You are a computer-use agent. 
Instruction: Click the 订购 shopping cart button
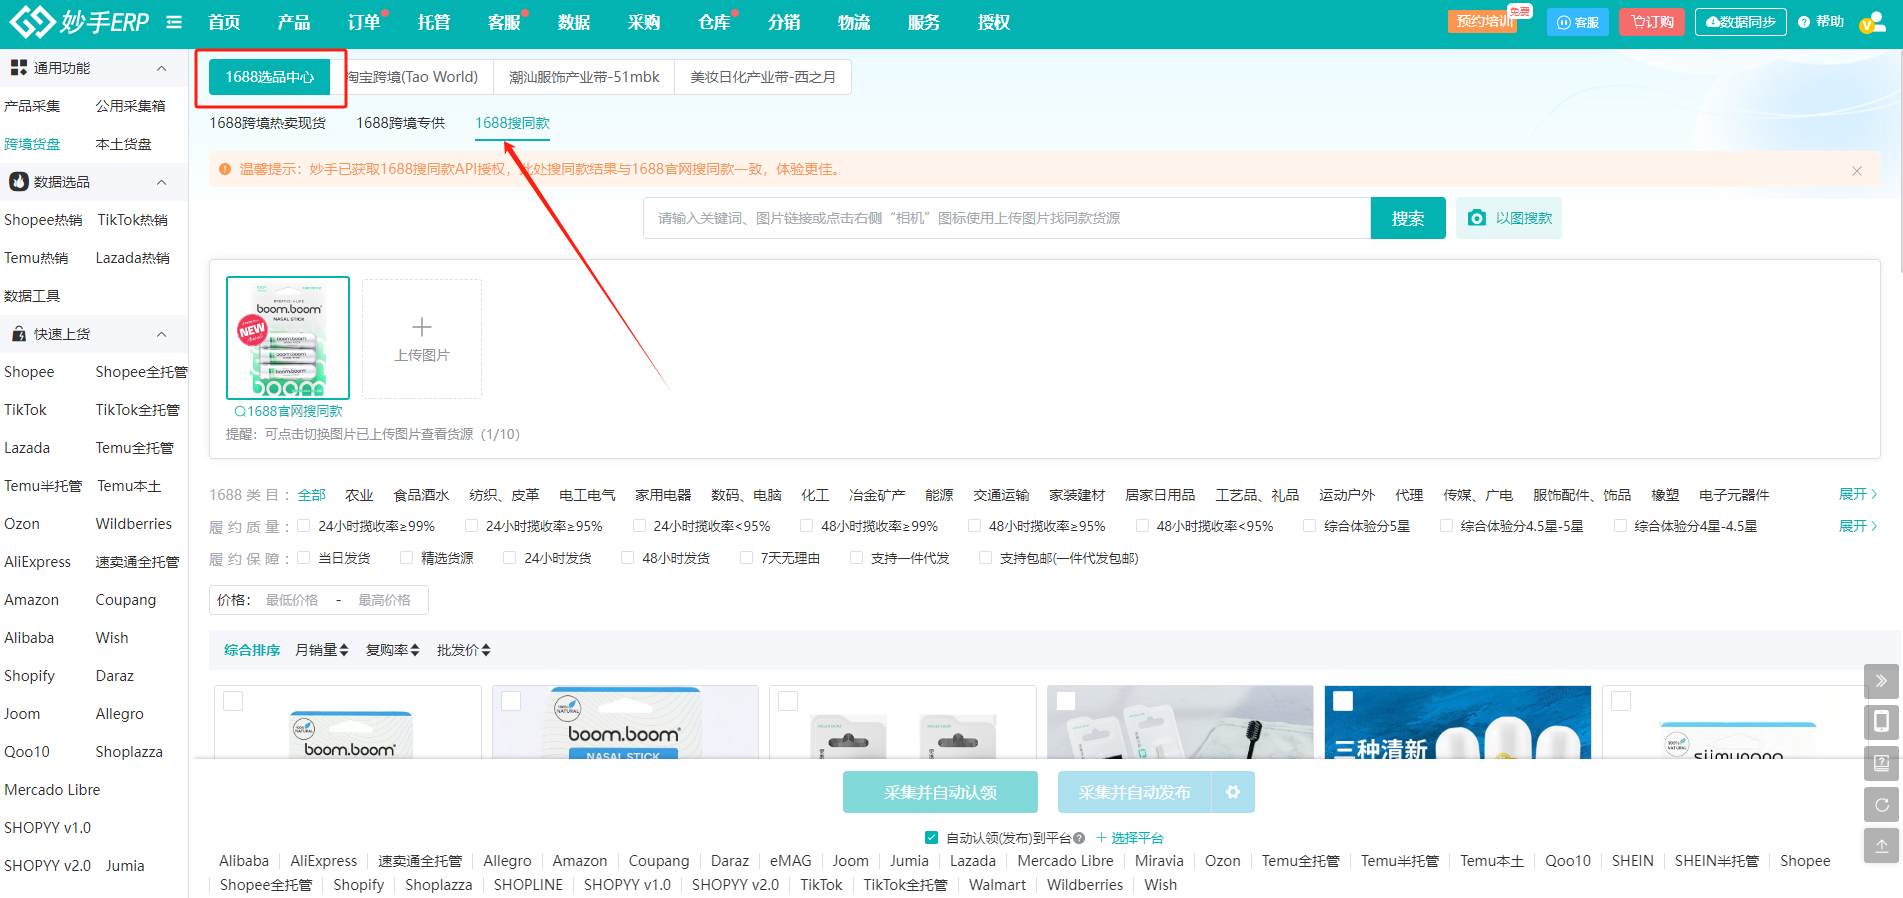pyautogui.click(x=1652, y=22)
